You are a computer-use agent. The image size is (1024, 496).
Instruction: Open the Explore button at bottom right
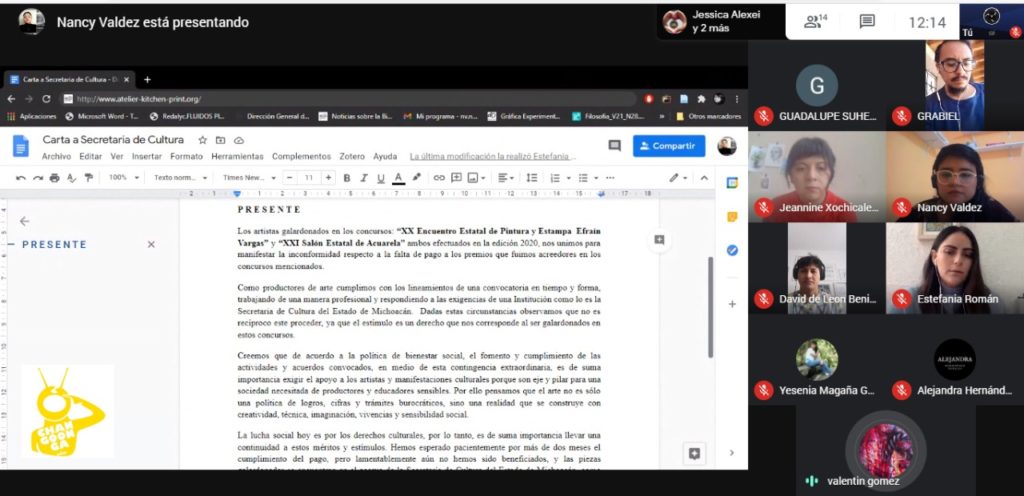pos(694,454)
